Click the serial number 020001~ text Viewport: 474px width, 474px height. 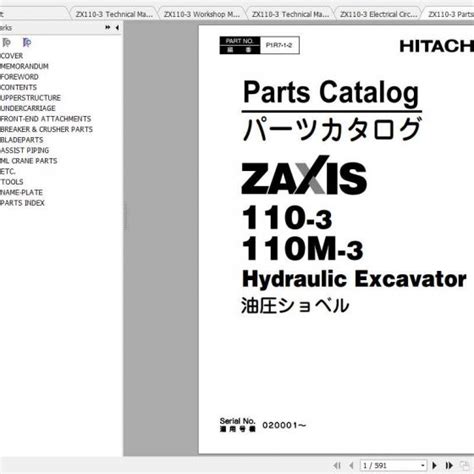[x=284, y=425]
